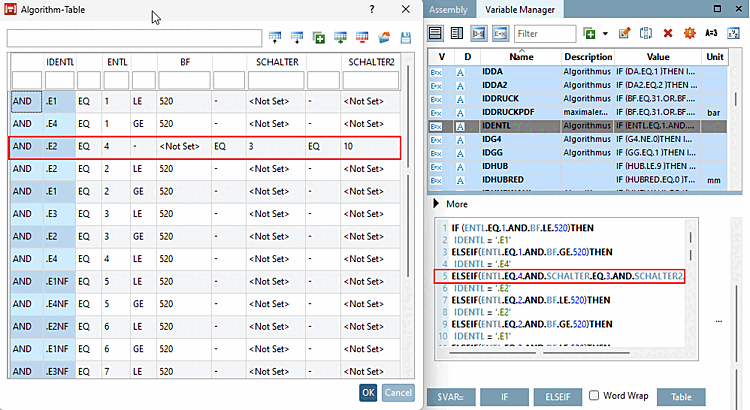Toggle horizontal split layout in Variable Manager

435,33
